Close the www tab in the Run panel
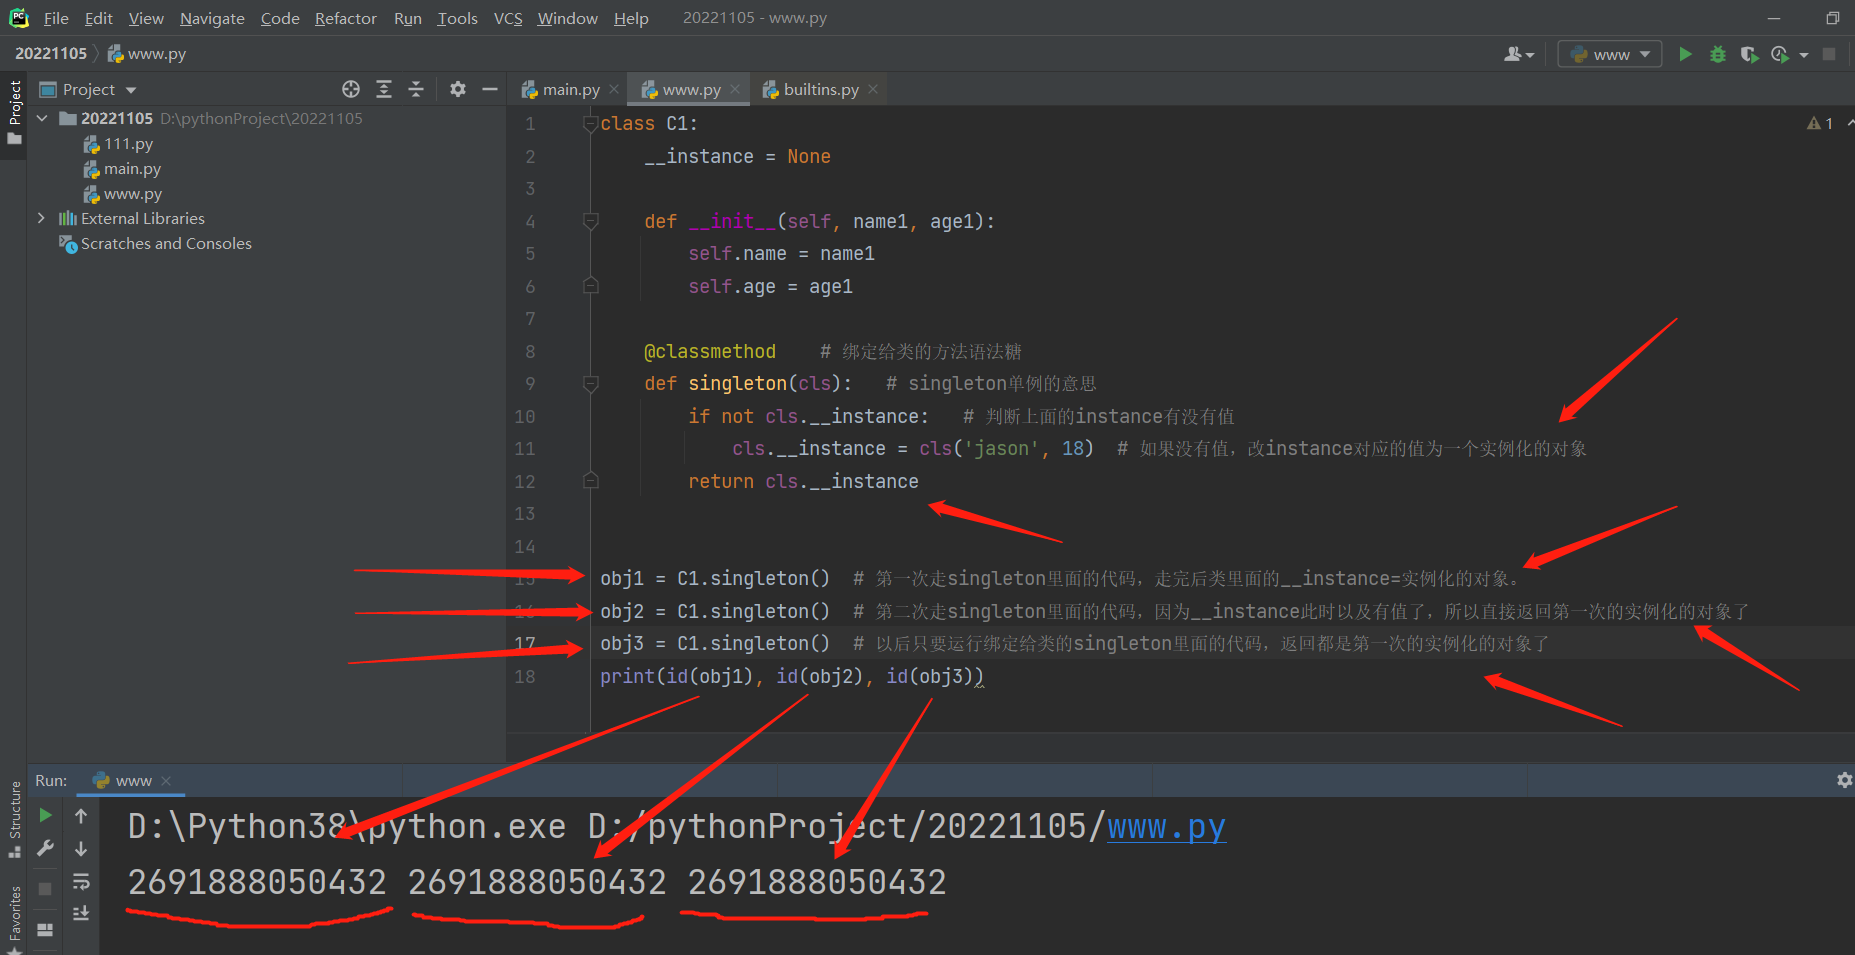The width and height of the screenshot is (1855, 955). click(166, 780)
